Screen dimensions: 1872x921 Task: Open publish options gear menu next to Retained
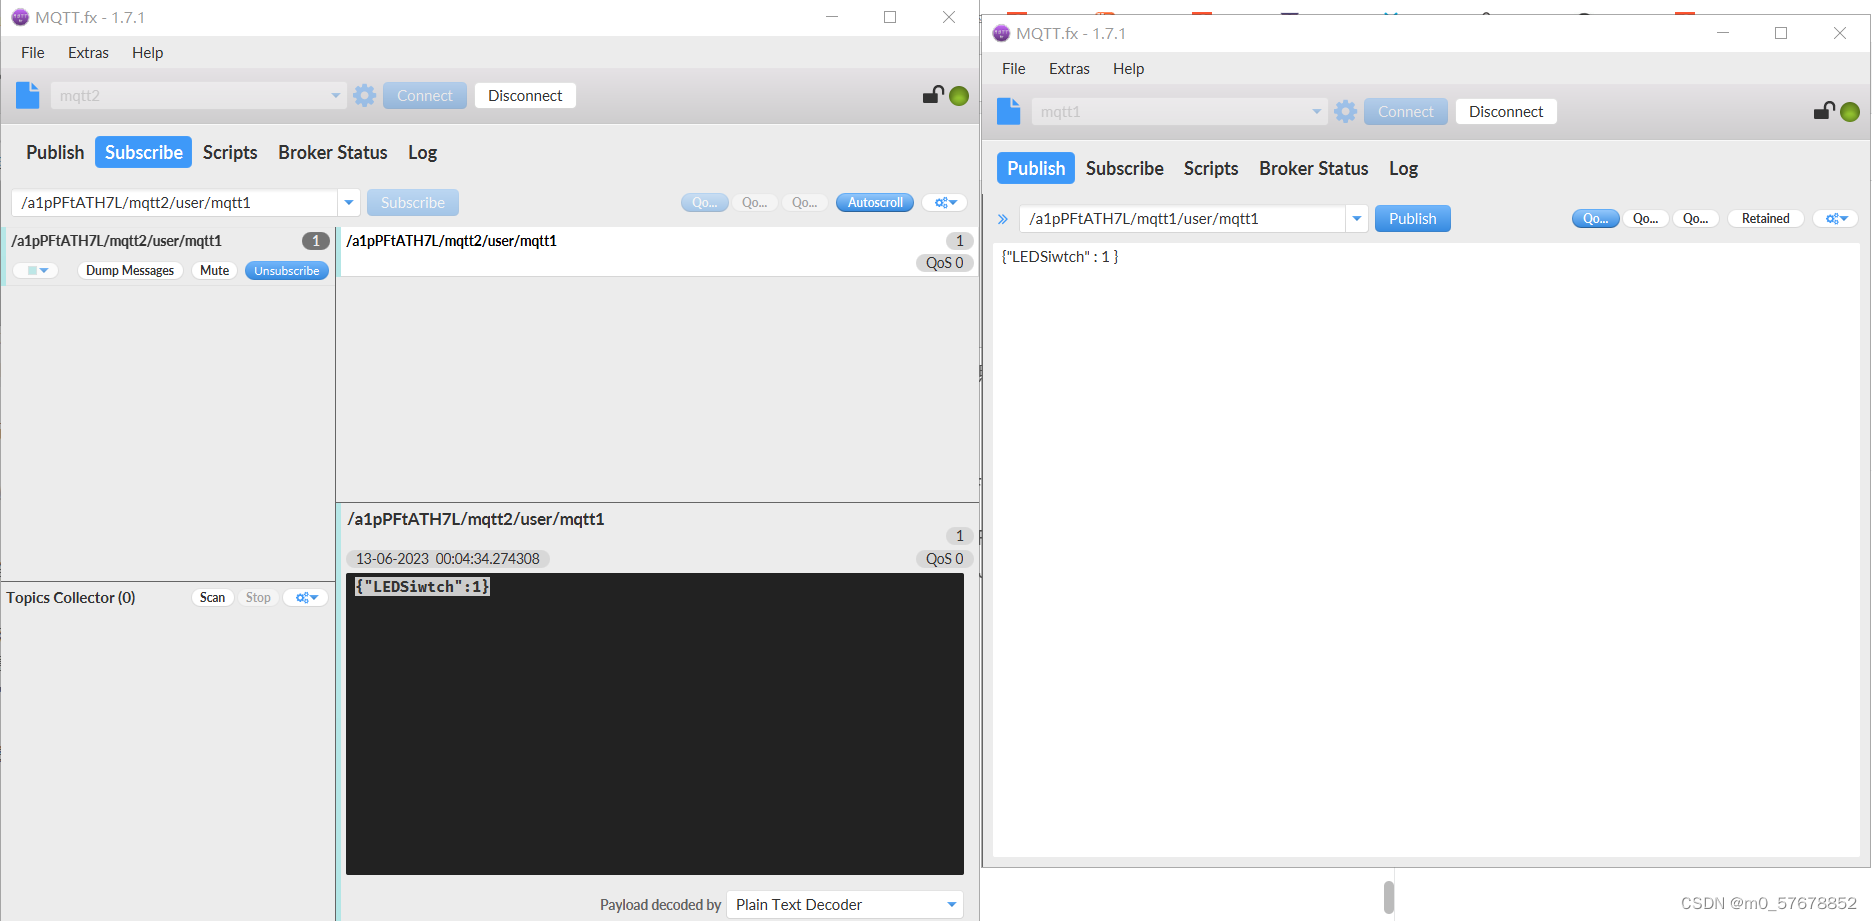[x=1836, y=219]
